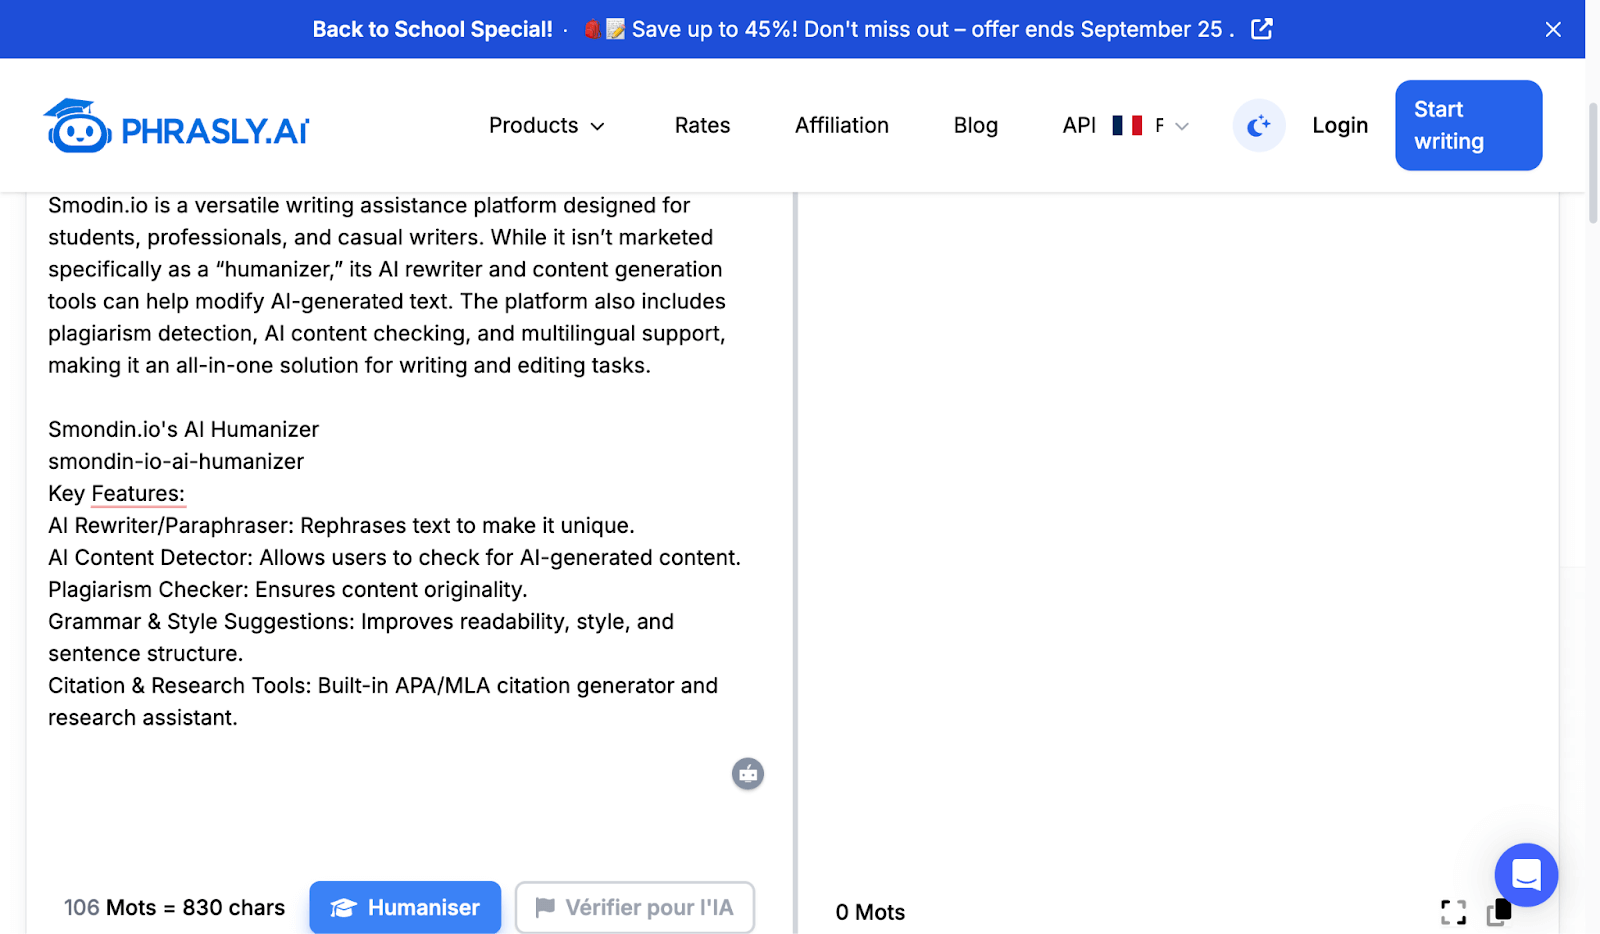Image resolution: width=1600 pixels, height=934 pixels.
Task: Open the language selector with French flag
Action: (1151, 125)
